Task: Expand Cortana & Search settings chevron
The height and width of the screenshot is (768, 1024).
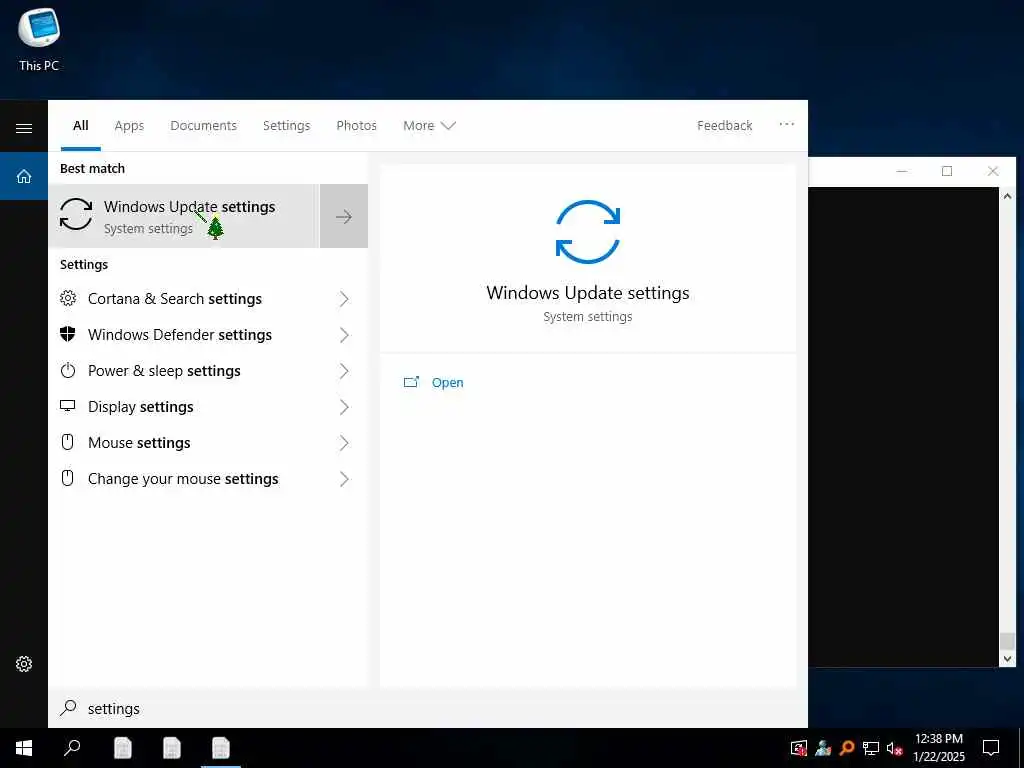Action: click(x=344, y=298)
